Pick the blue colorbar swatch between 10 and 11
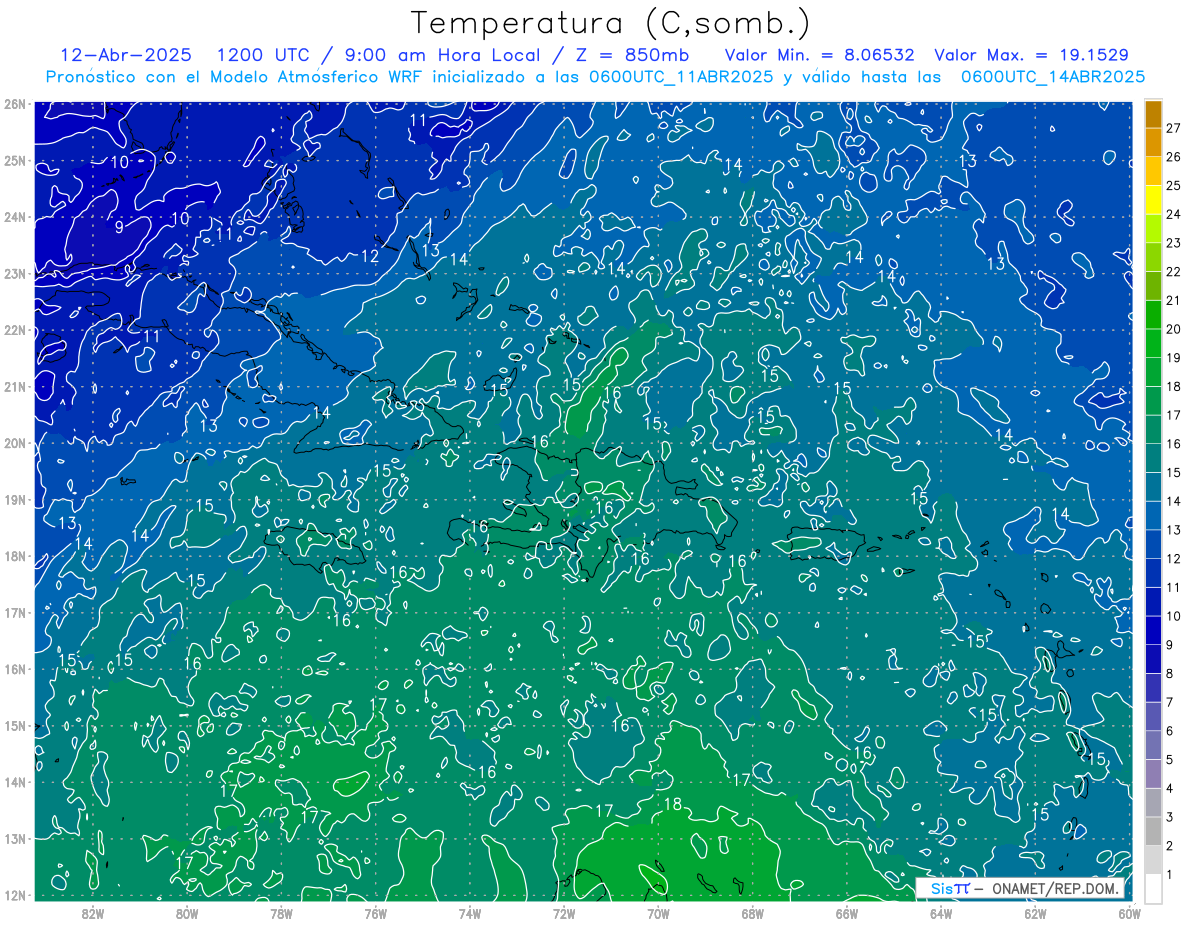1200x927 pixels. (1153, 602)
